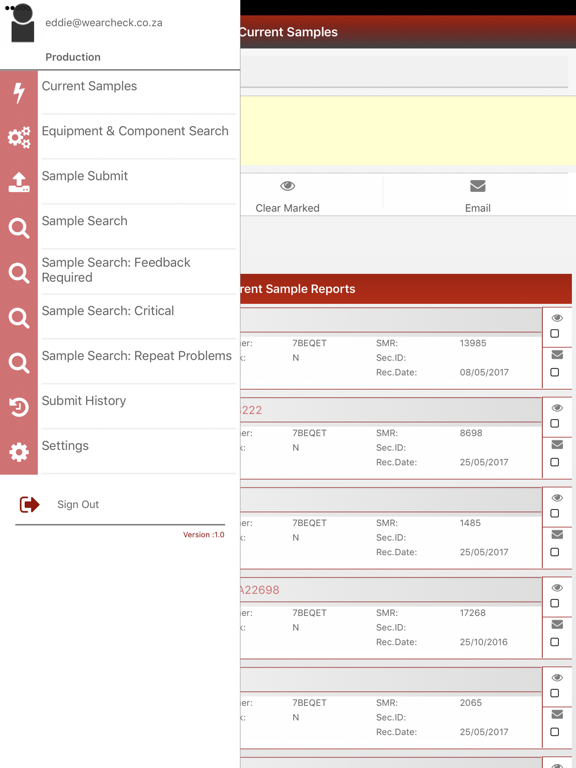This screenshot has height=768, width=576.
Task: Tap the SMR value 2065
Action: pyautogui.click(x=471, y=702)
